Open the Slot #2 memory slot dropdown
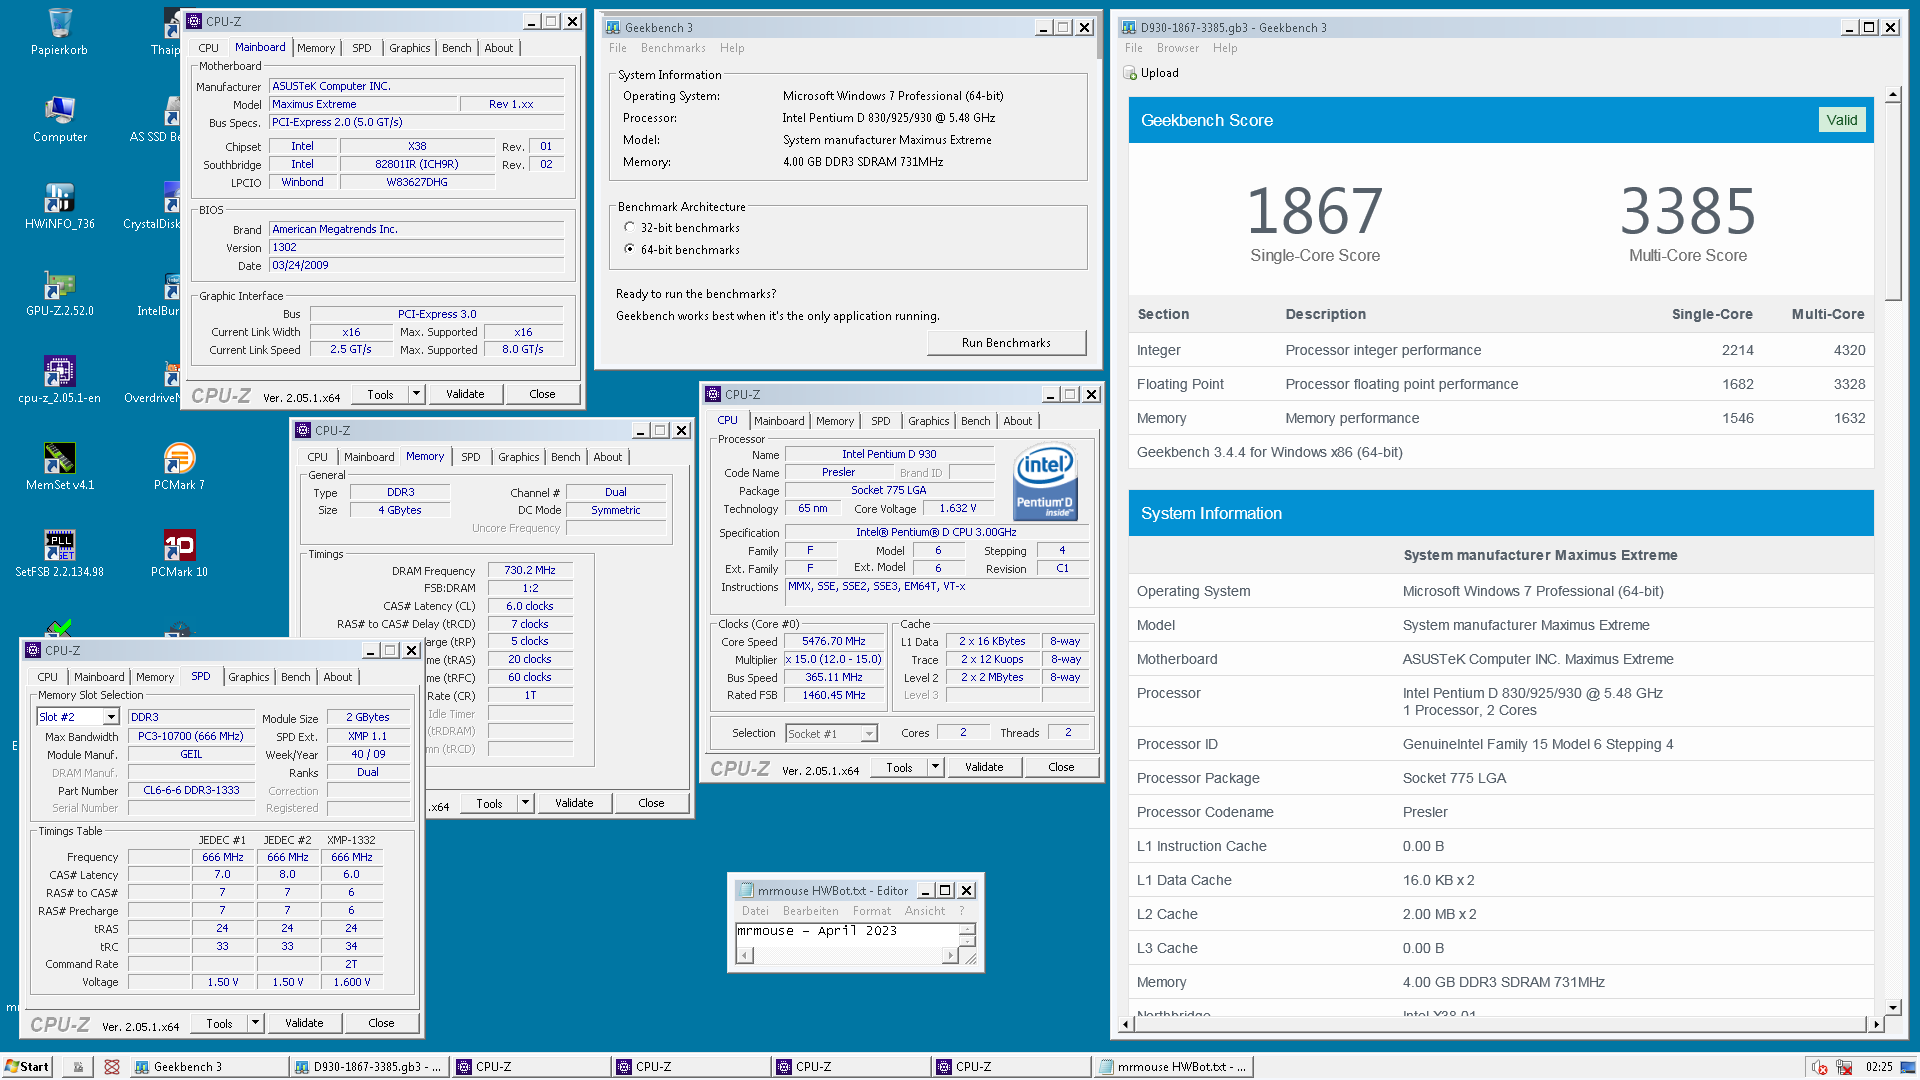 [x=111, y=717]
